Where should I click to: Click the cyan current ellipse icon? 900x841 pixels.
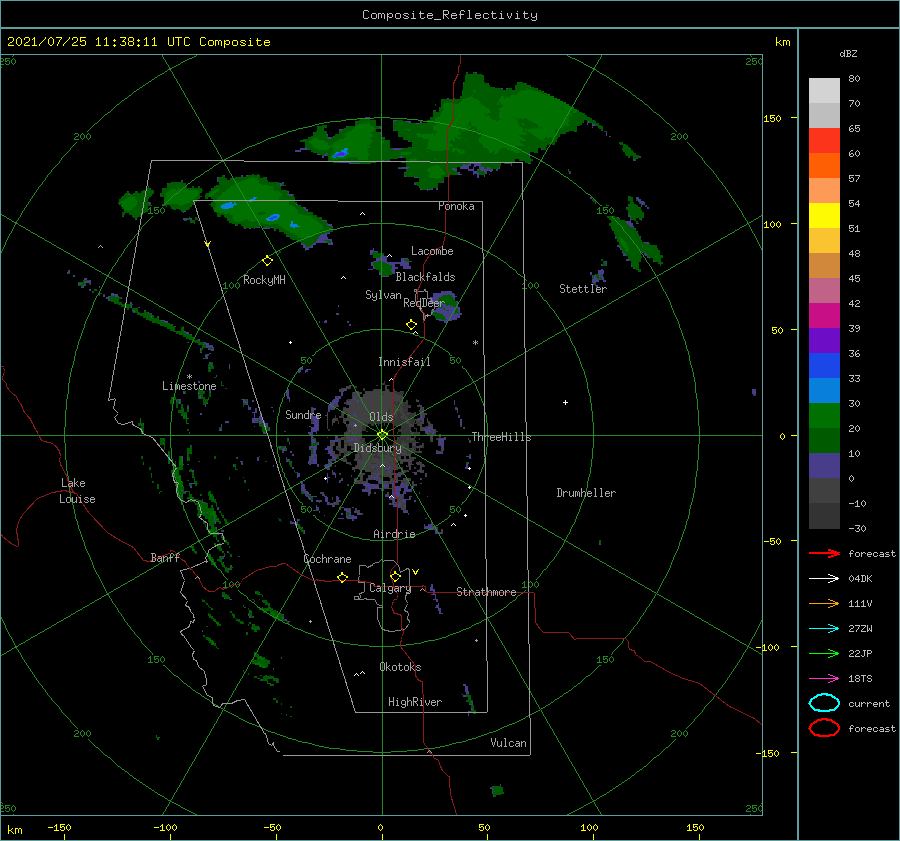point(824,703)
